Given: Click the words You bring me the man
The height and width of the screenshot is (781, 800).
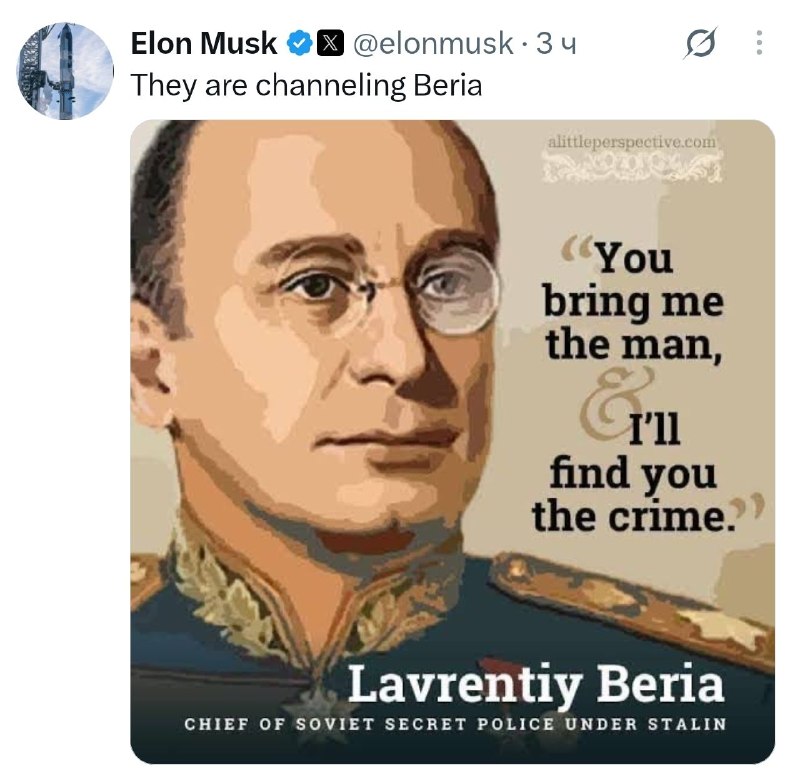Looking at the screenshot, I should 634,301.
